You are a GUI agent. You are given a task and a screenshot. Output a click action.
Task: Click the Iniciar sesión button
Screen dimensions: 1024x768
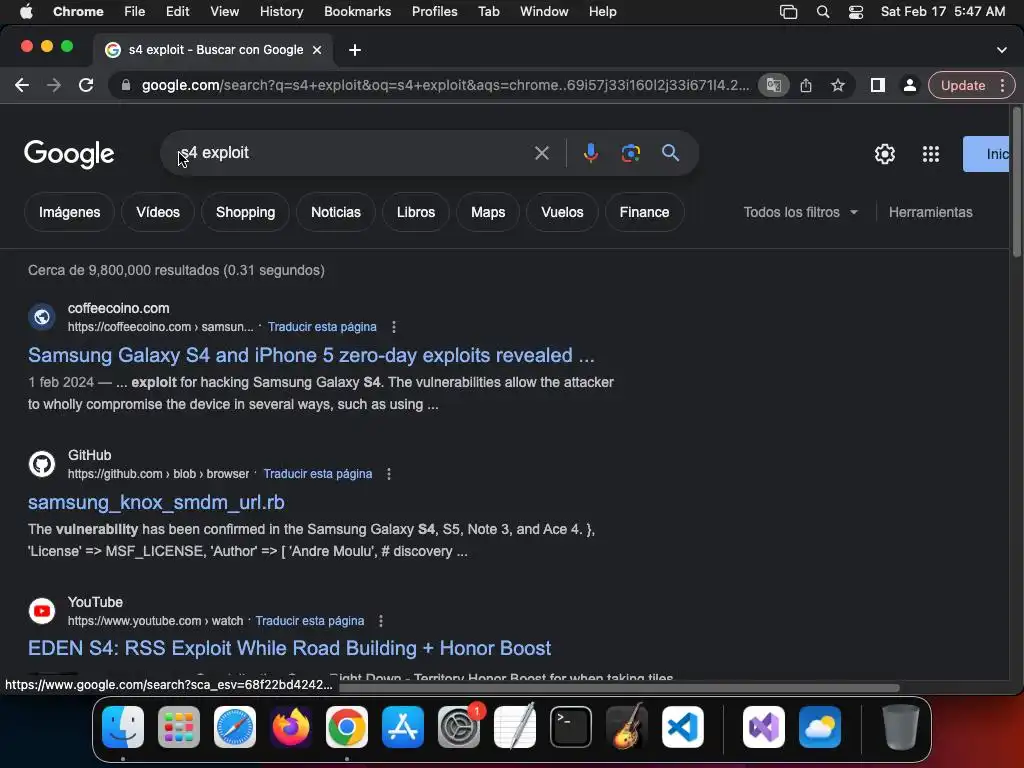click(x=986, y=154)
